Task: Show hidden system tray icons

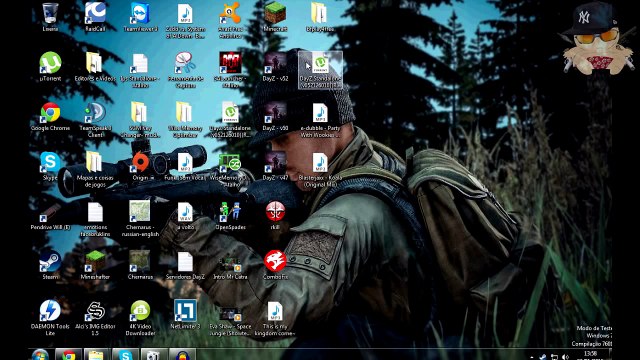Action: (532, 357)
